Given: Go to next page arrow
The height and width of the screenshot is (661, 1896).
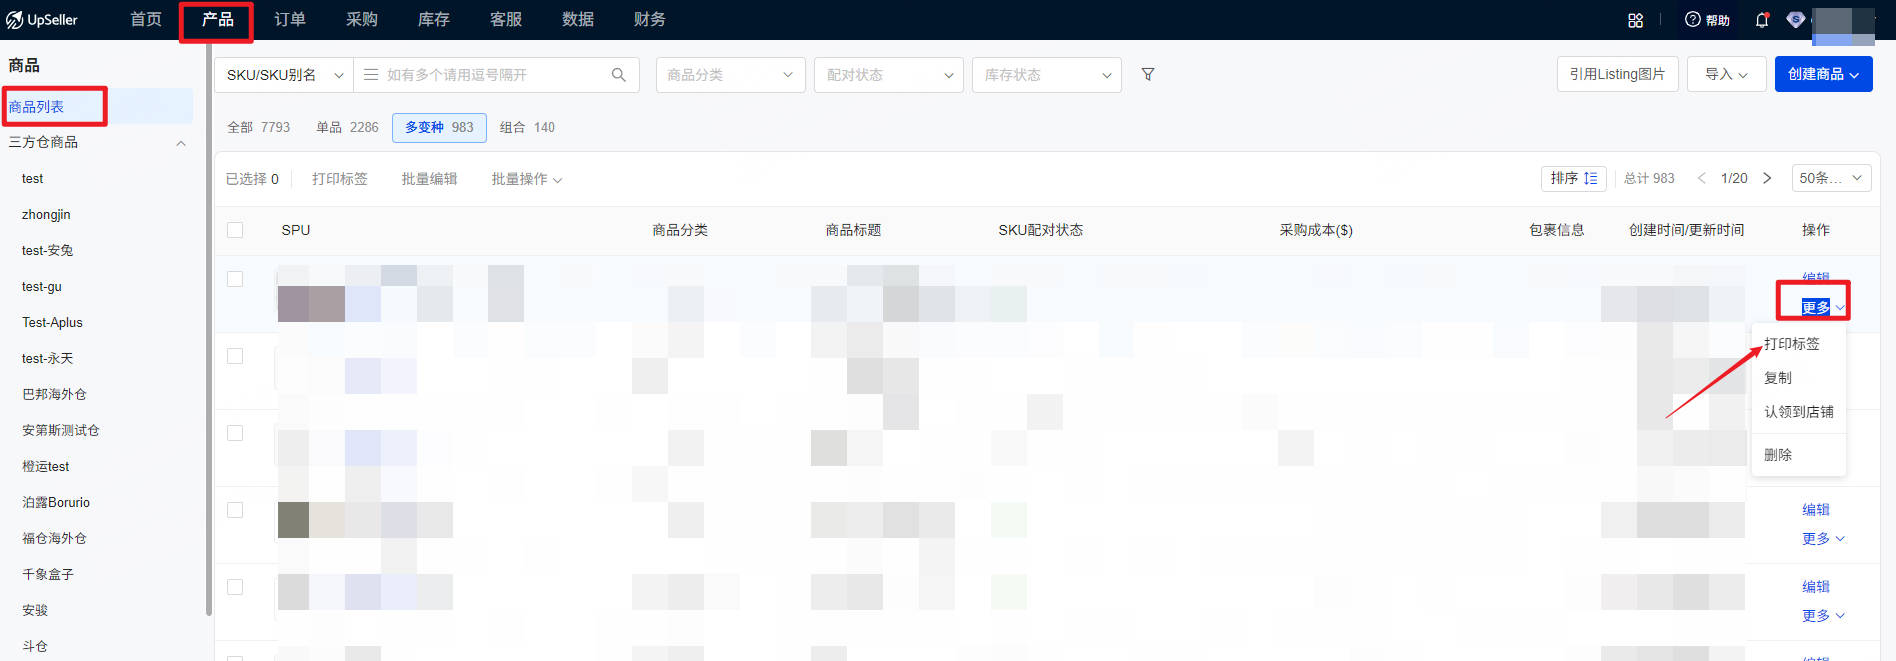Looking at the screenshot, I should click(x=1767, y=178).
